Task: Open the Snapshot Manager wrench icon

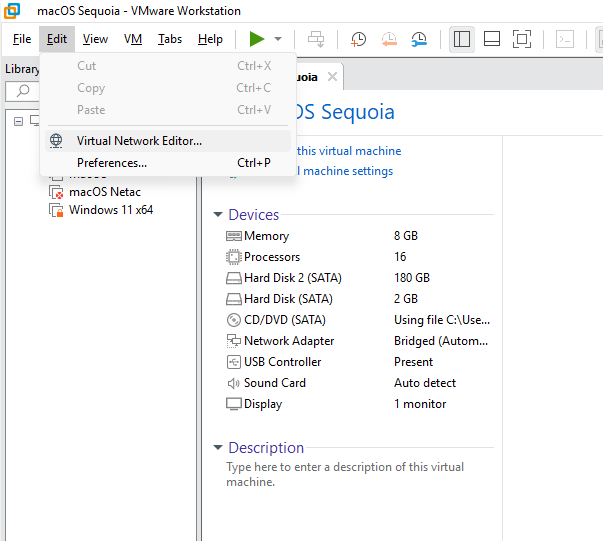Action: click(419, 39)
